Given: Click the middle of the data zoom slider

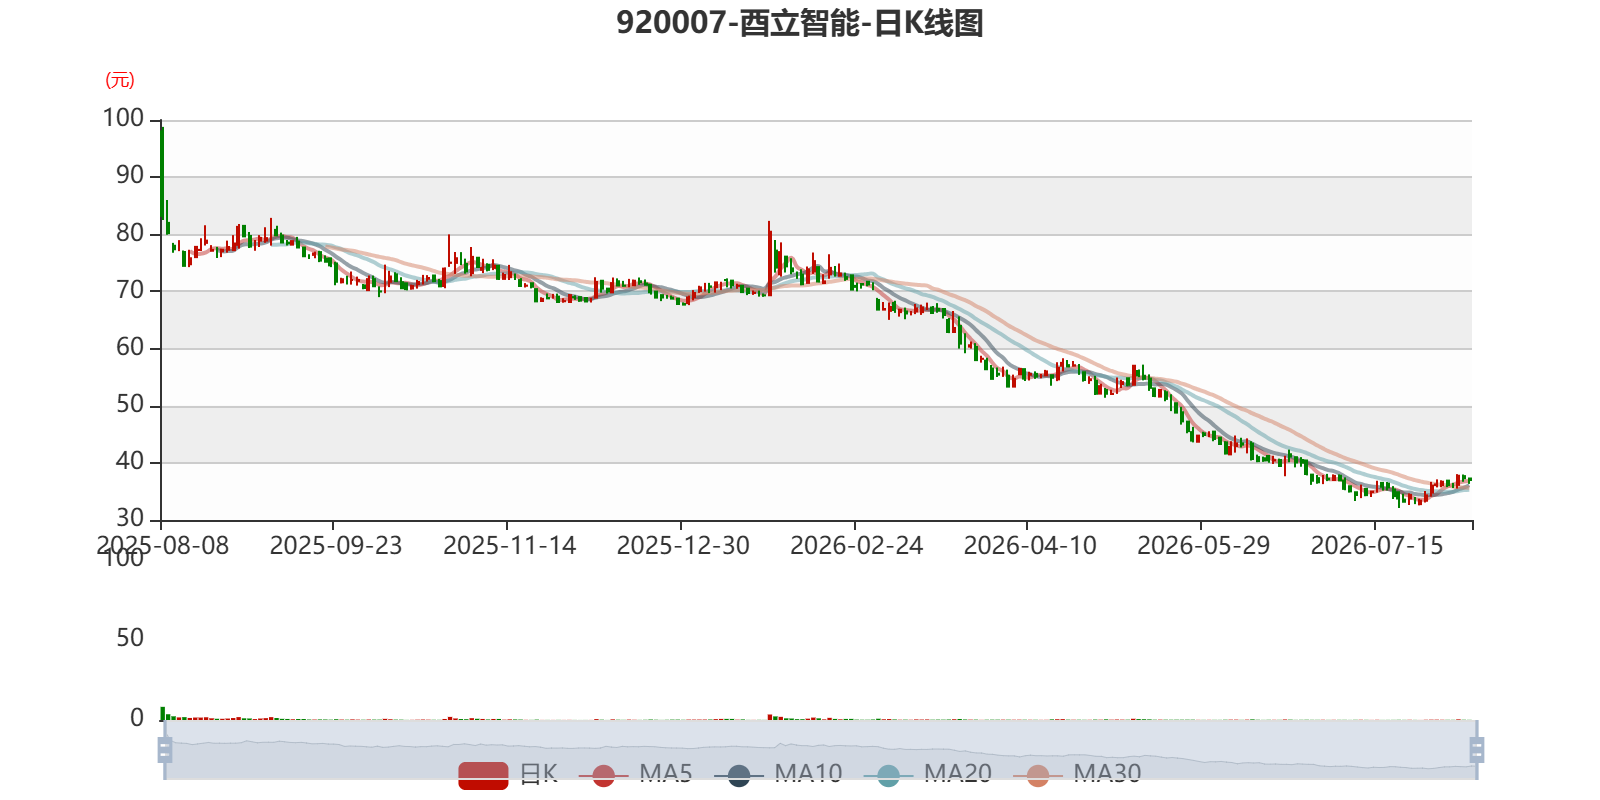Looking at the screenshot, I should tap(820, 749).
